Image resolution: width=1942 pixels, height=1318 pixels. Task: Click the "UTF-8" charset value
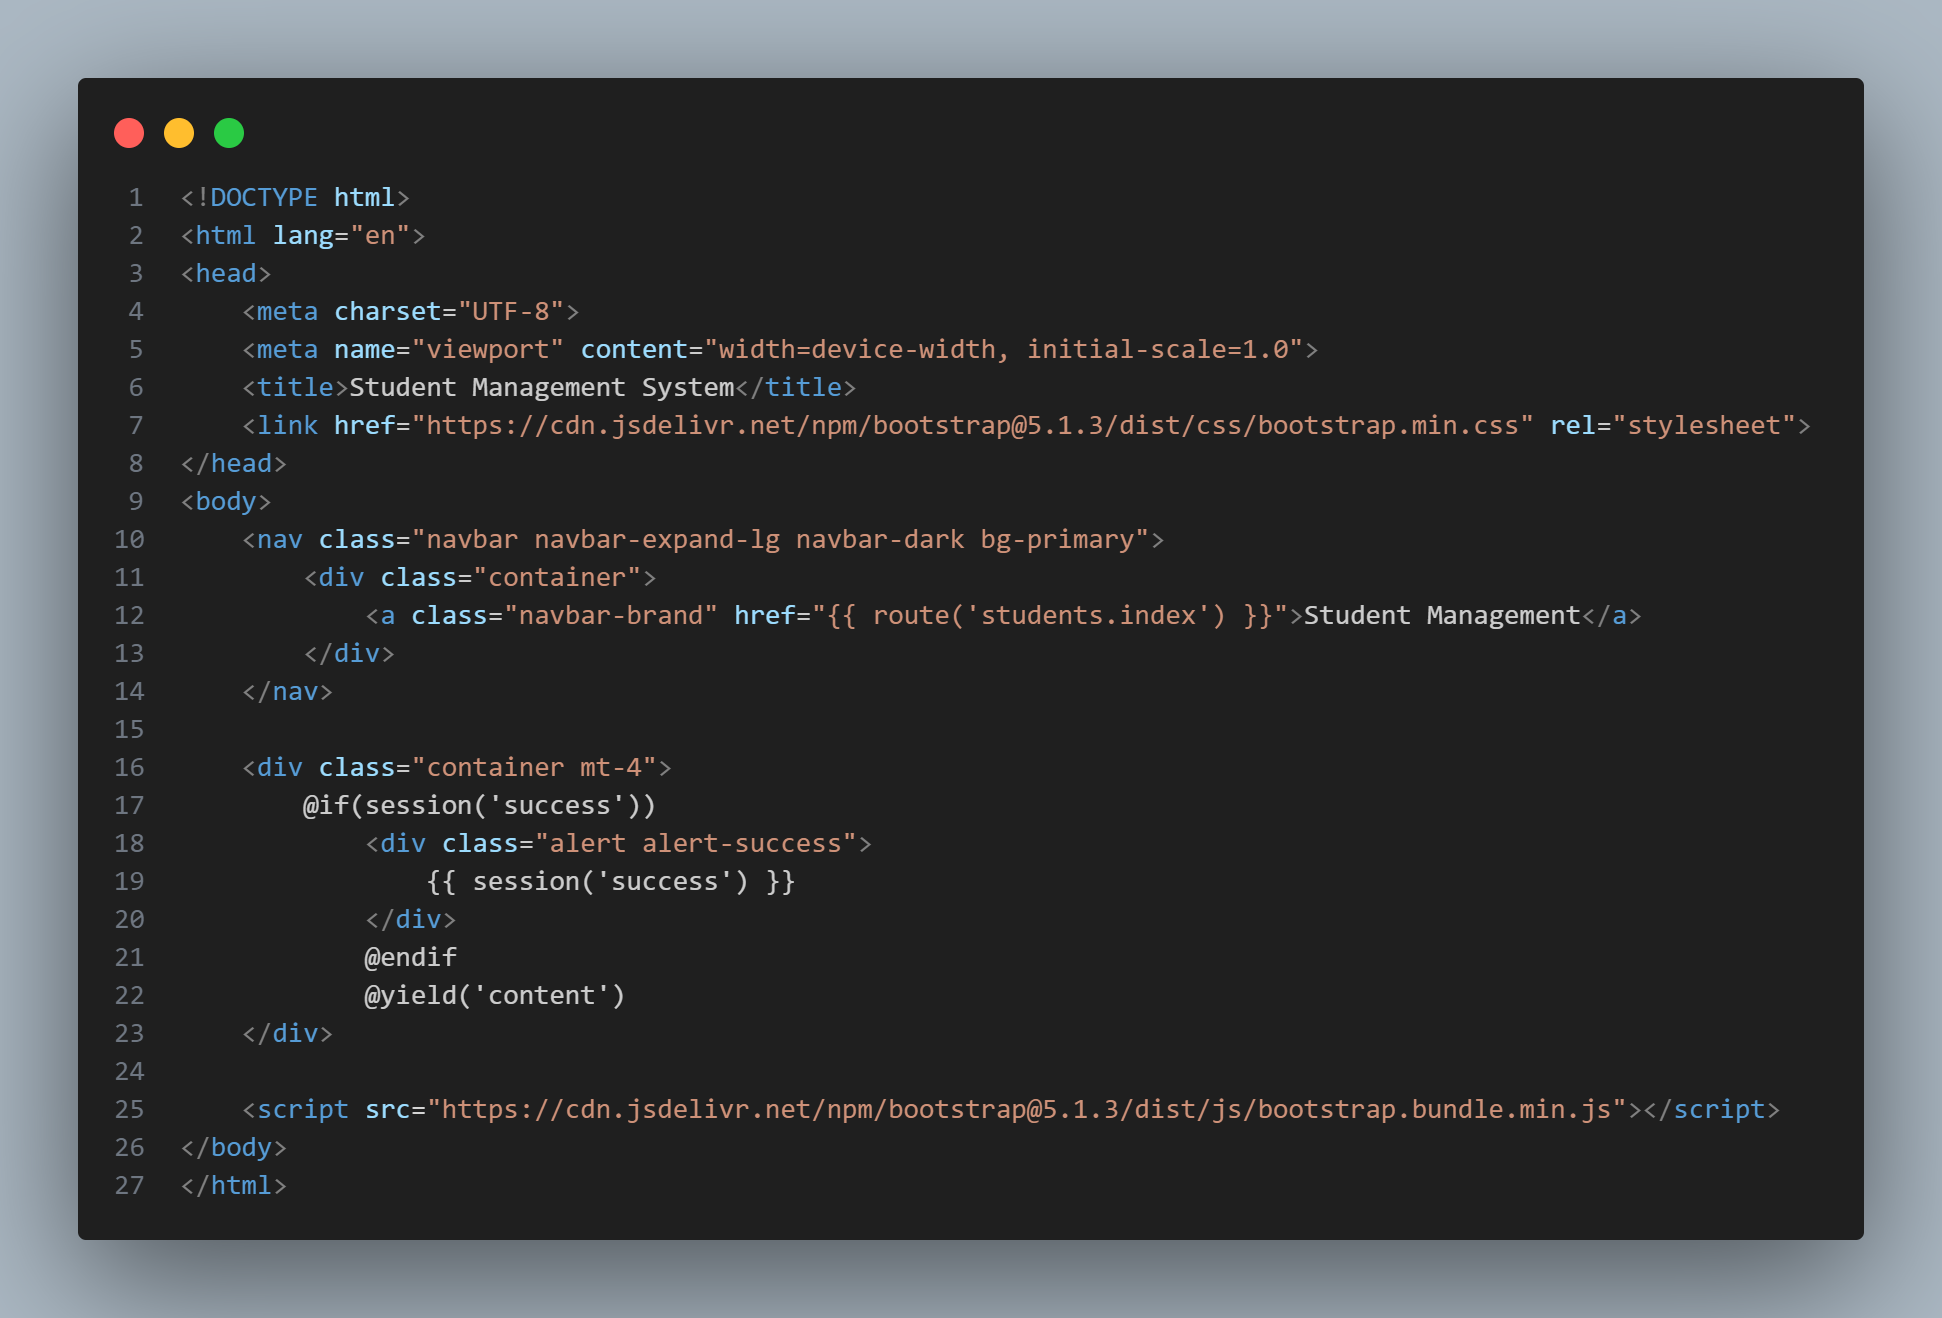pos(510,312)
